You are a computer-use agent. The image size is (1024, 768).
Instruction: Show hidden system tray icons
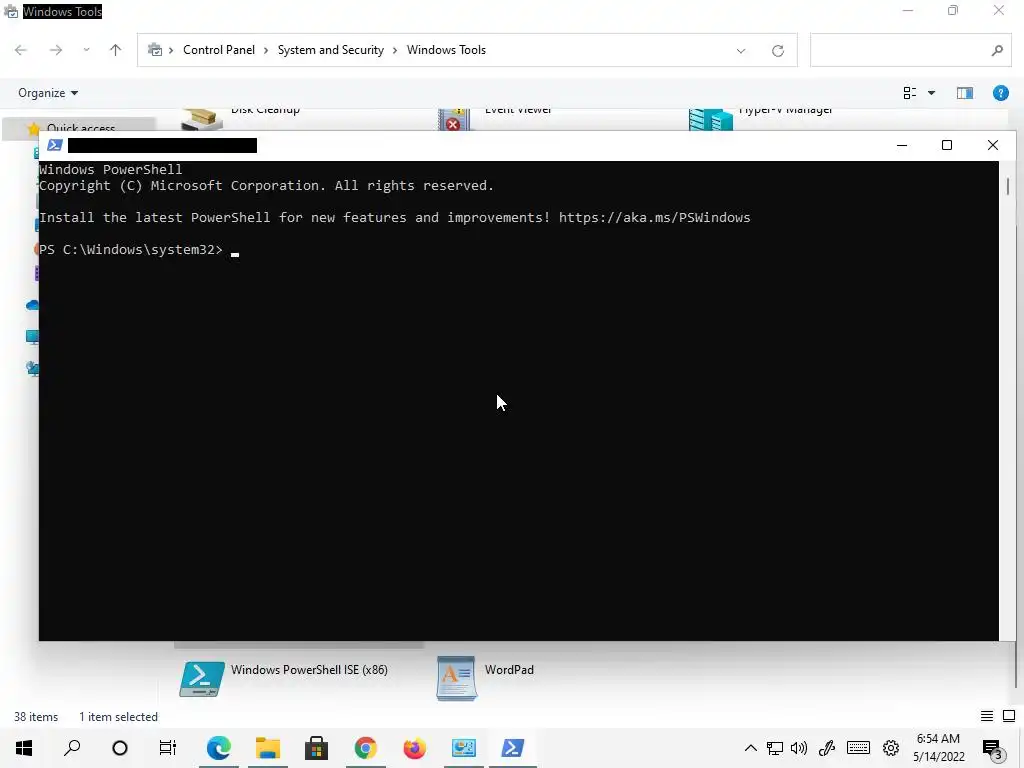click(750, 748)
